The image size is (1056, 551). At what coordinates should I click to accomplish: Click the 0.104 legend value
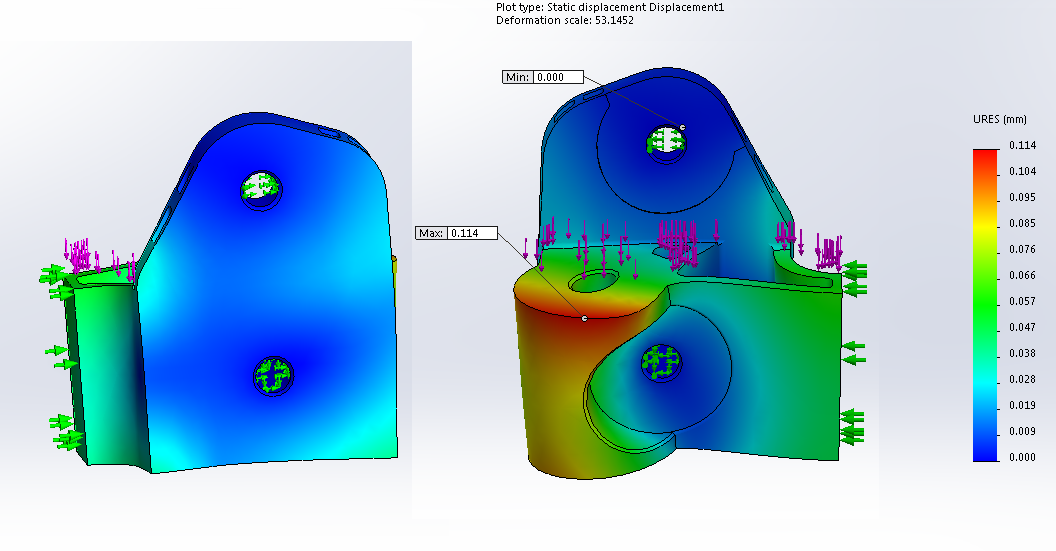(1022, 171)
